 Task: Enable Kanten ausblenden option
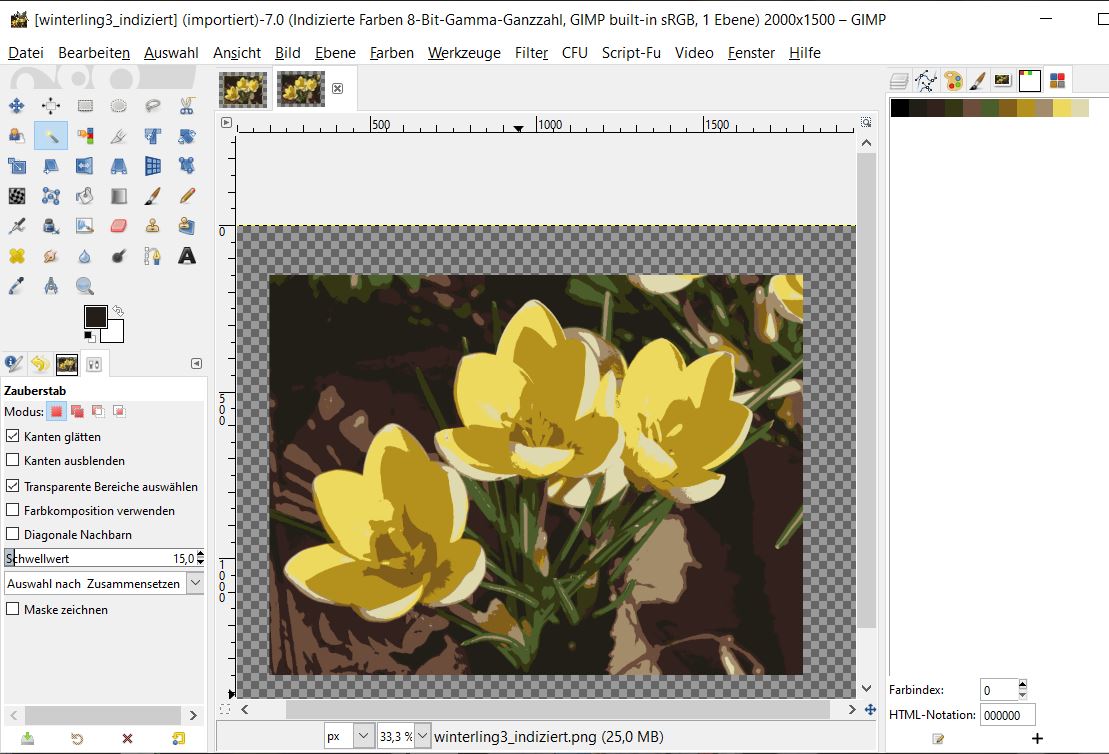13,460
